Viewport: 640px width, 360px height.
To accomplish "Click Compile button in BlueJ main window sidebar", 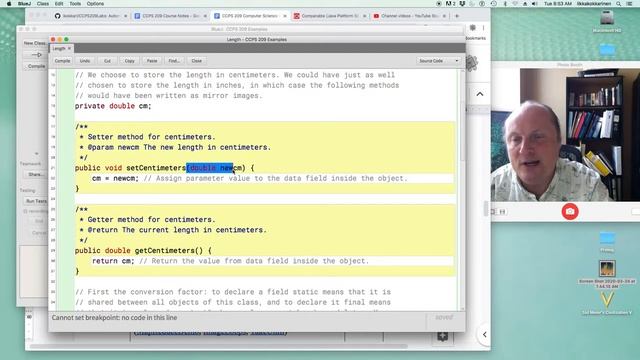I will [36, 66].
